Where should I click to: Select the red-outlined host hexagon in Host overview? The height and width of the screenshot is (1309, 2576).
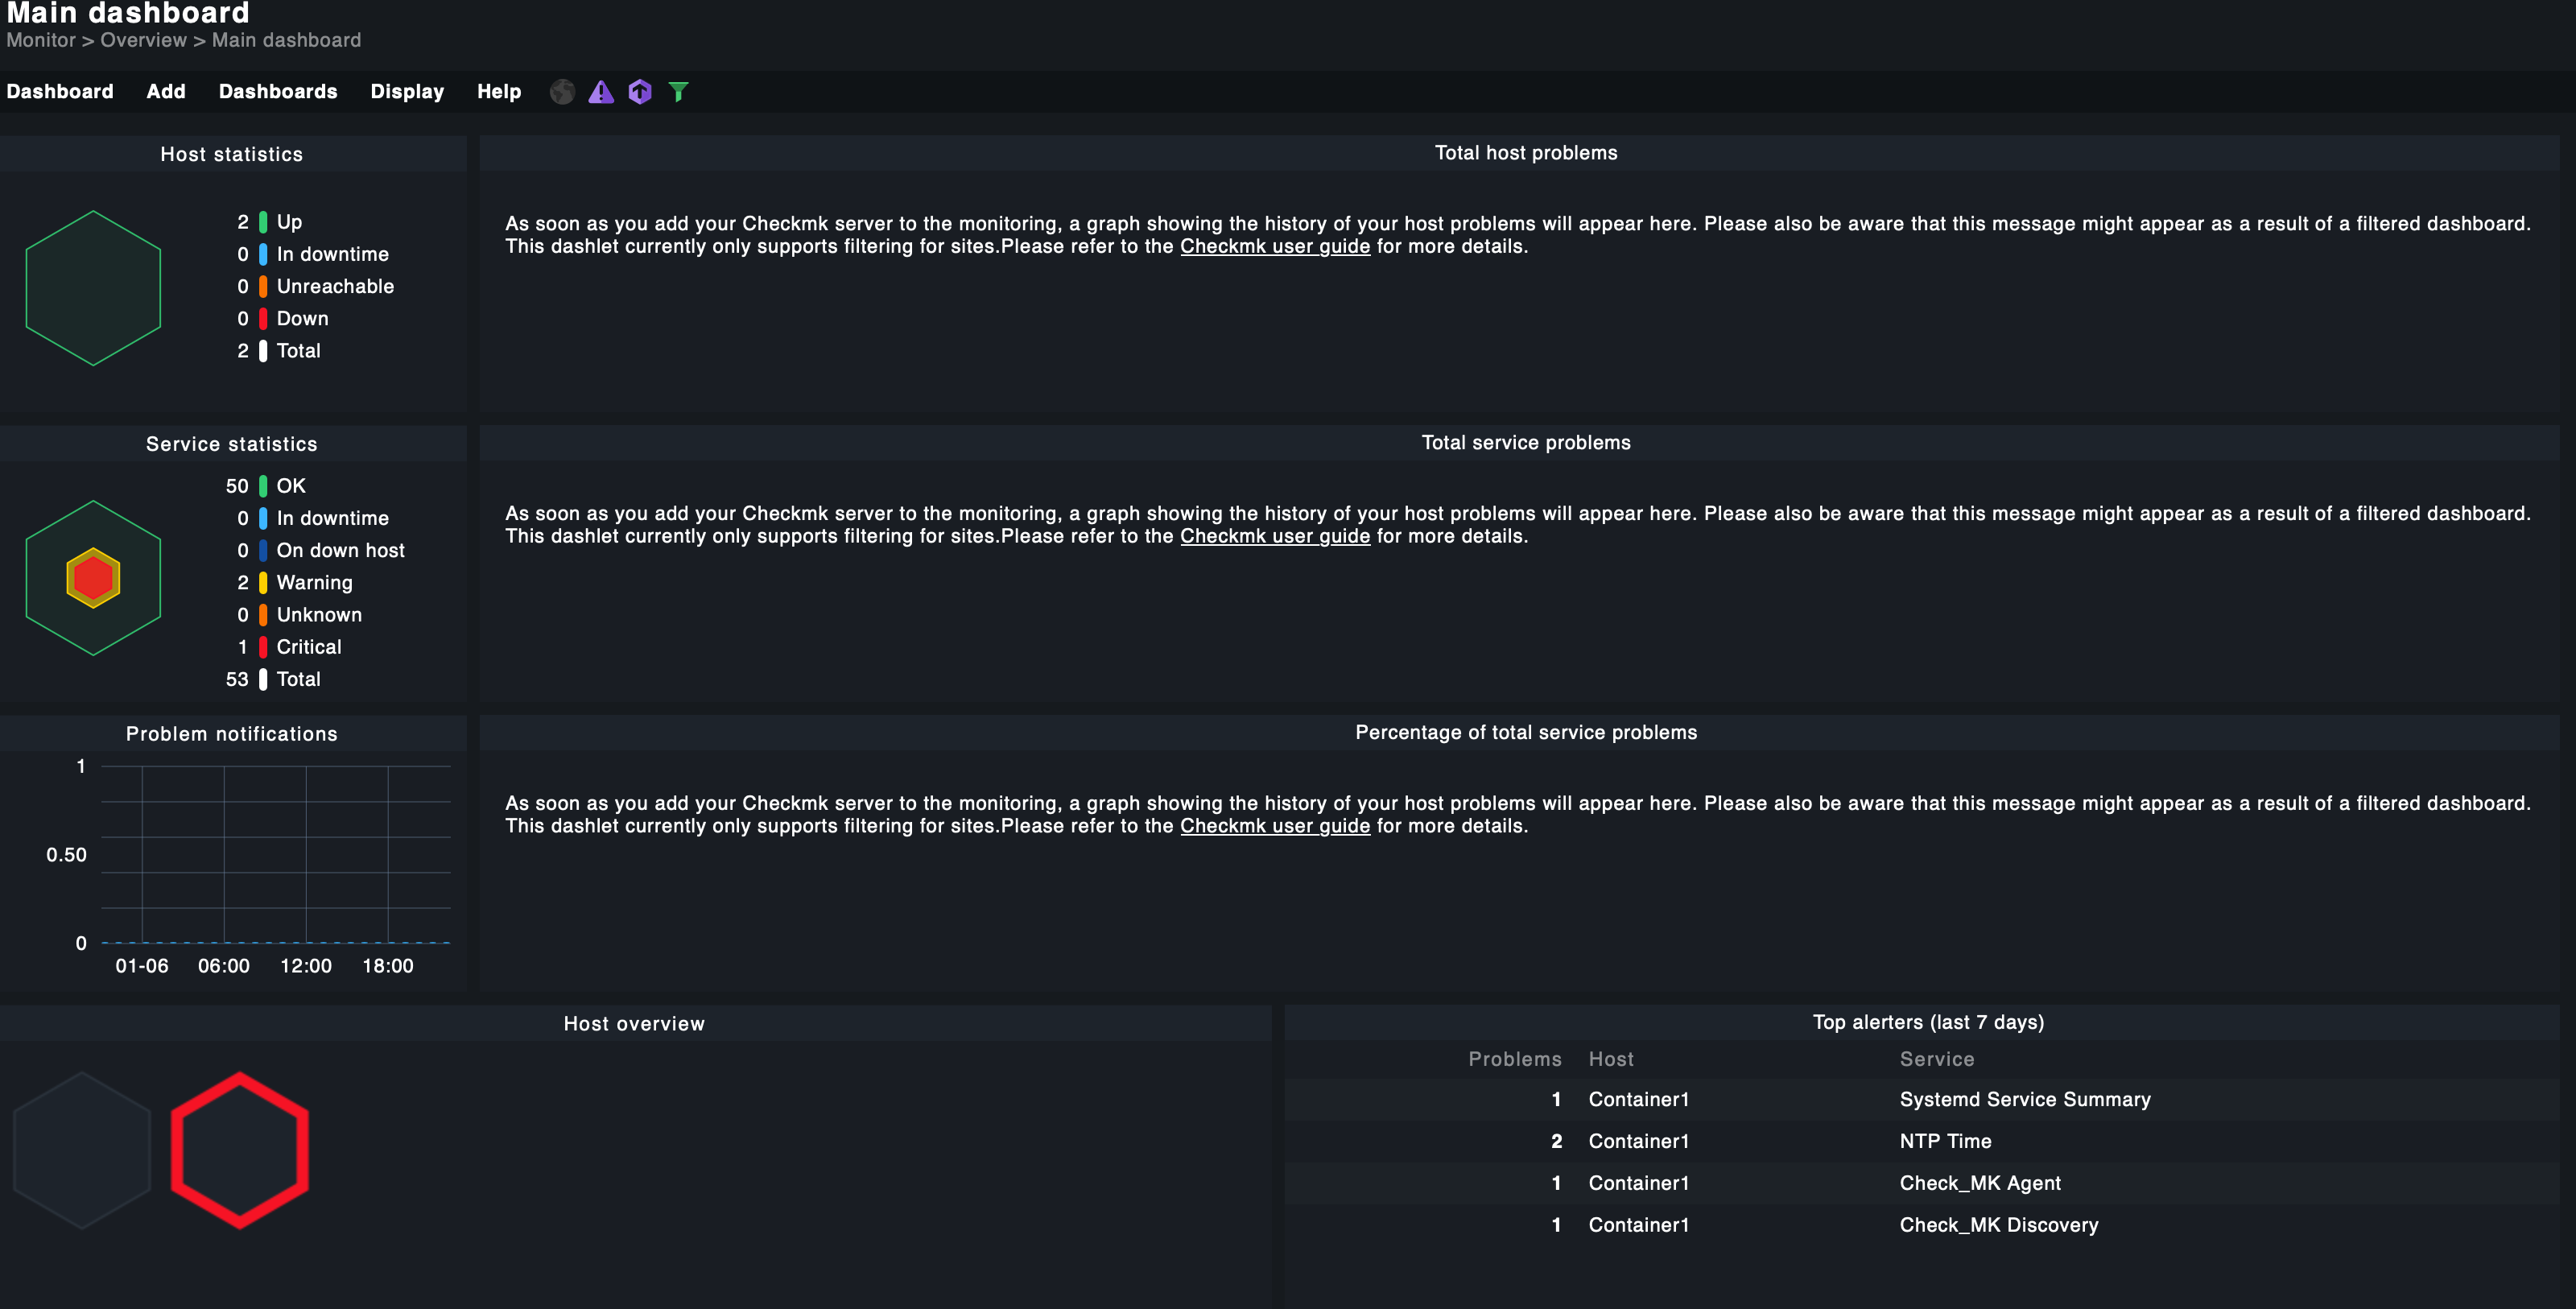click(240, 1150)
